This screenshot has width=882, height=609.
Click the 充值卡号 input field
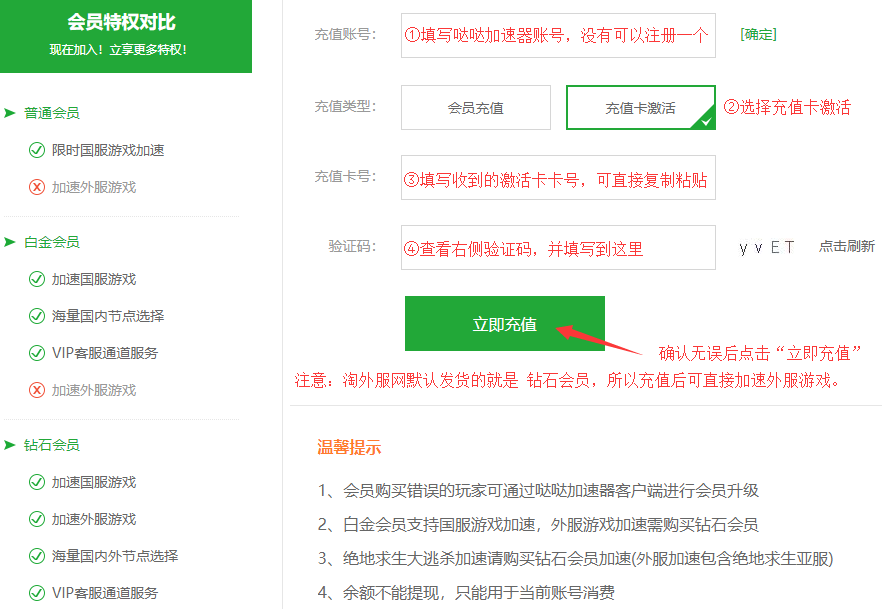pyautogui.click(x=558, y=178)
